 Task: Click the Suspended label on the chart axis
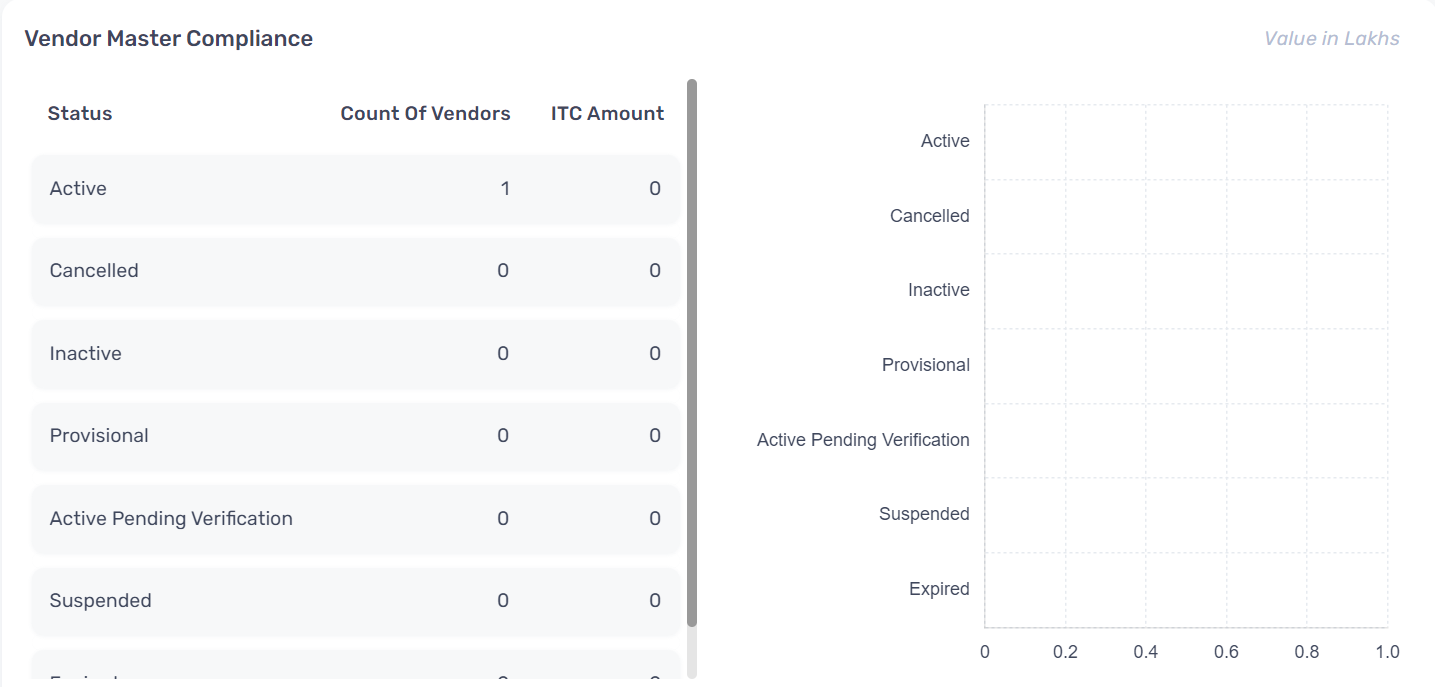coord(924,514)
